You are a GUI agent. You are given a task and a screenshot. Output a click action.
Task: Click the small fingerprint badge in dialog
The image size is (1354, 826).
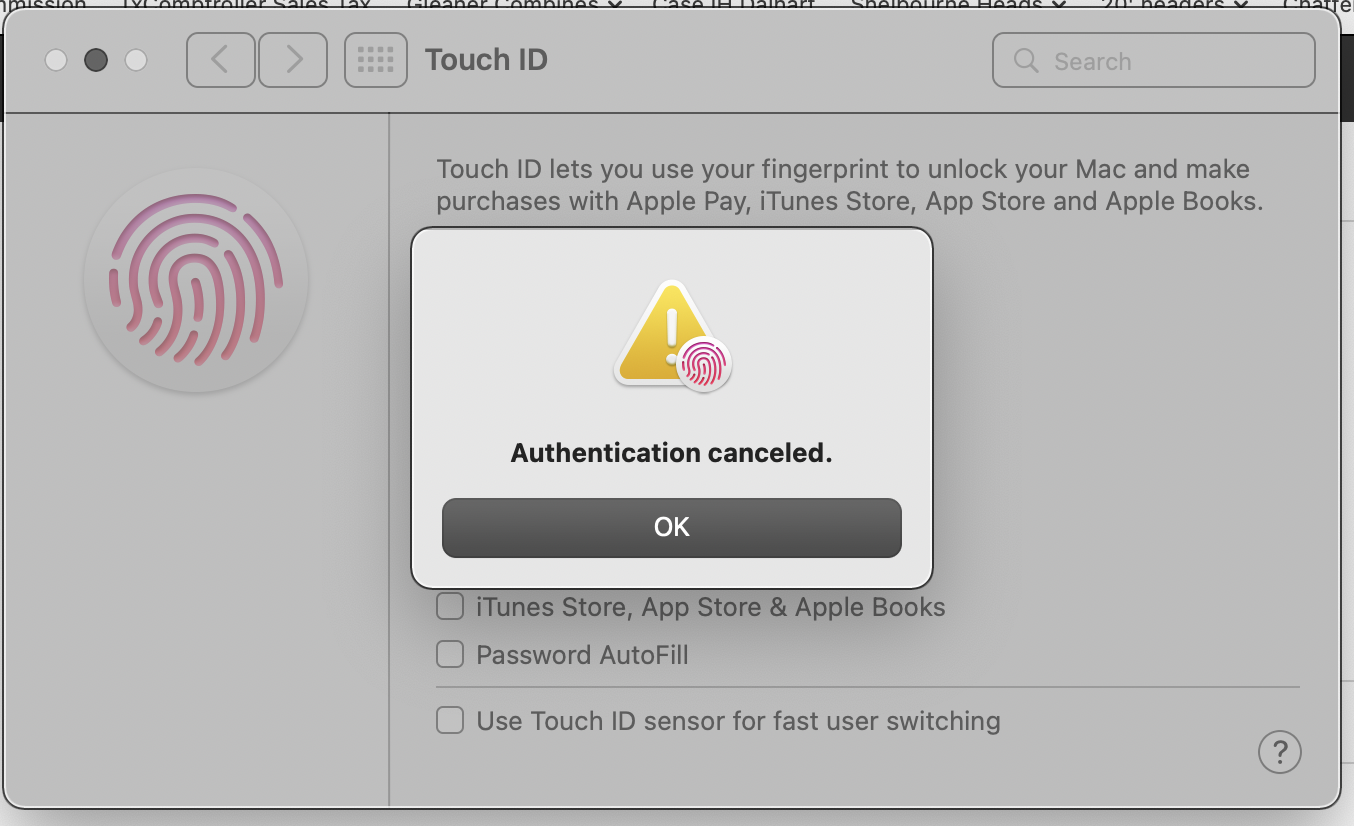pyautogui.click(x=704, y=364)
